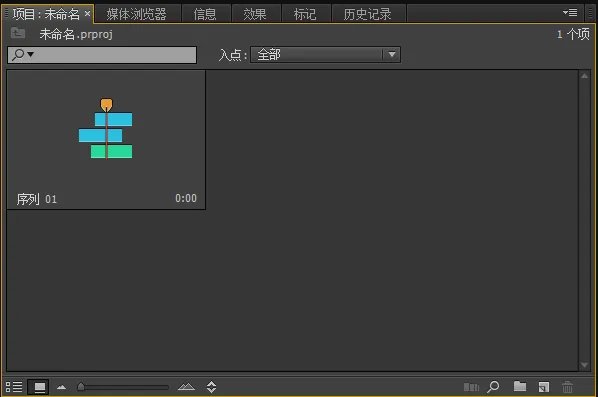This screenshot has height=397, width=598.
Task: Click the find magnifier icon in bottom bar
Action: 493,387
